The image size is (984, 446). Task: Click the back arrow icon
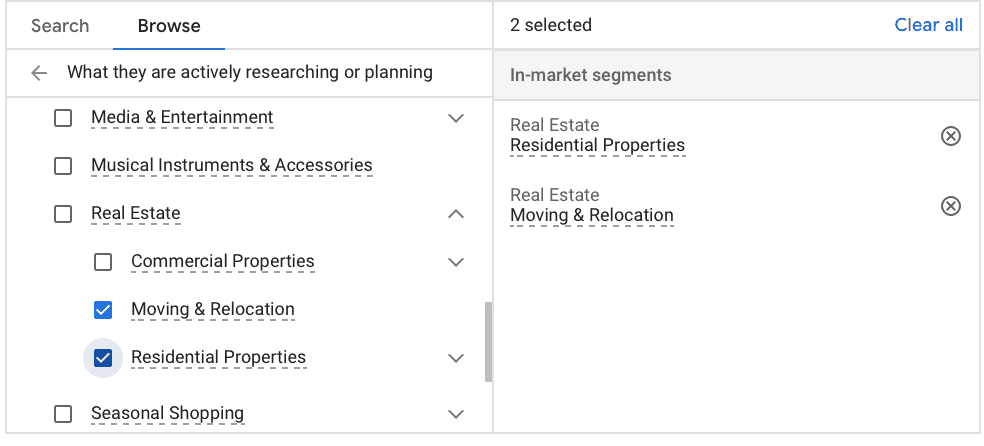pos(39,73)
